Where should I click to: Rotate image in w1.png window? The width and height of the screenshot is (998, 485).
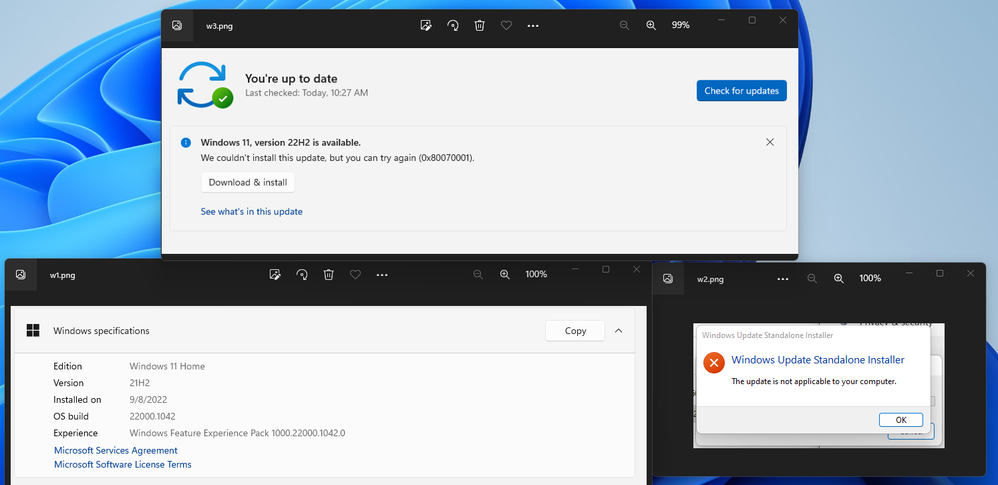click(x=302, y=274)
